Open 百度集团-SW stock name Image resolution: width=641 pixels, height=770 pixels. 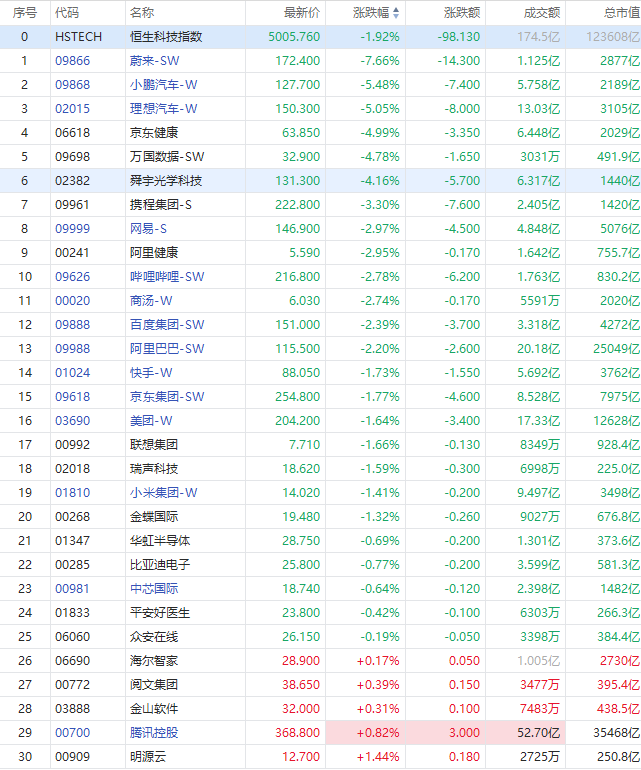[x=167, y=325]
